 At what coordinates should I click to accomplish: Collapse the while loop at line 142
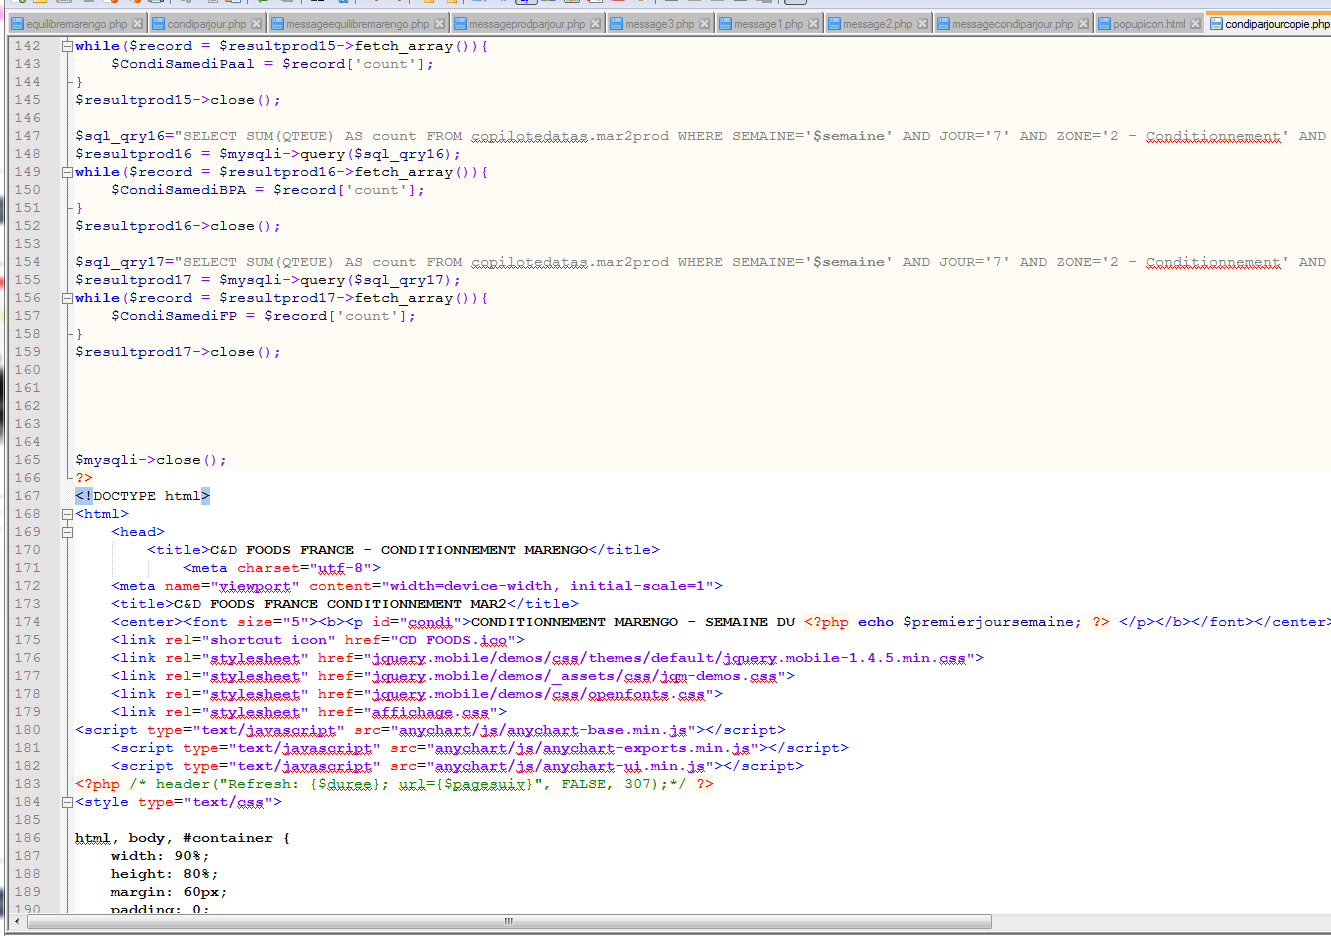(x=67, y=46)
